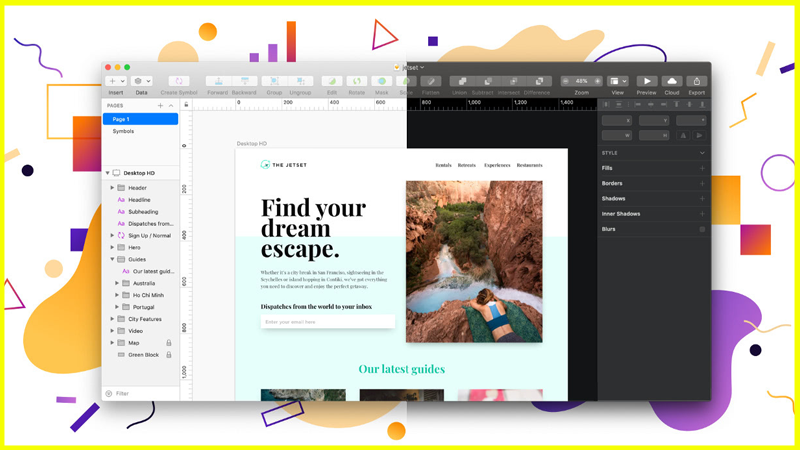Apply the Subtract boolean operation

tap(487, 81)
